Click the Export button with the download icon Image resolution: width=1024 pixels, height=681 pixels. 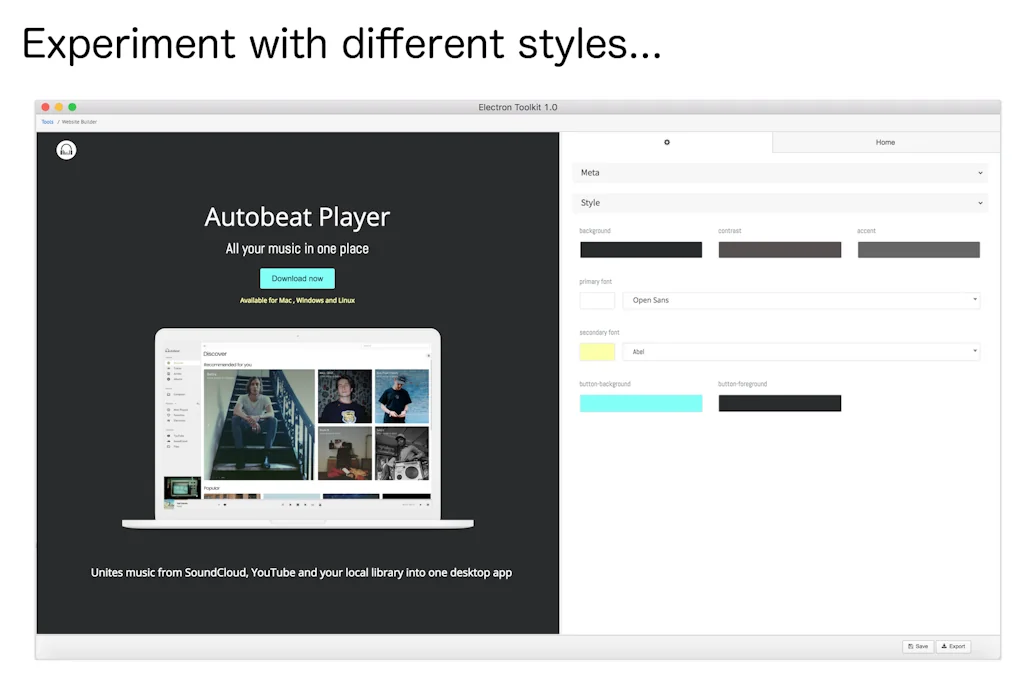pos(952,646)
